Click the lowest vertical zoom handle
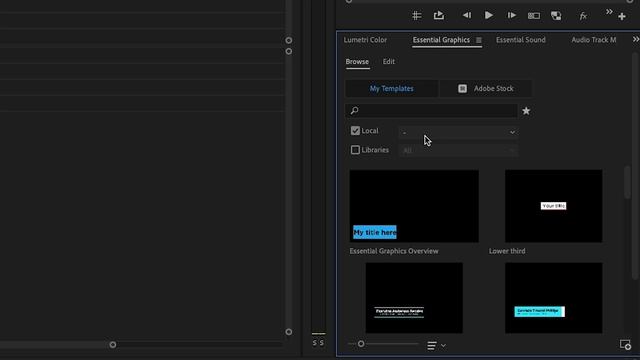The image size is (640, 360). coord(289,332)
